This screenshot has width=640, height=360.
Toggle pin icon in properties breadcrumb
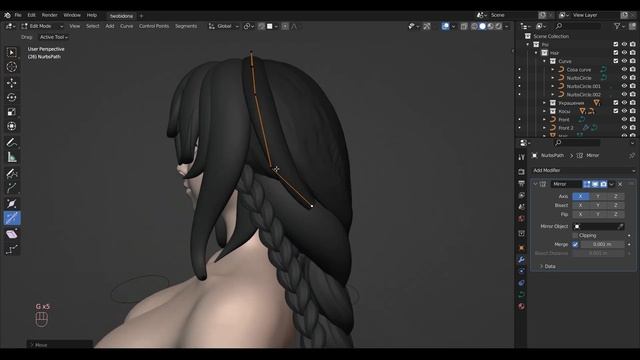pos(632,156)
